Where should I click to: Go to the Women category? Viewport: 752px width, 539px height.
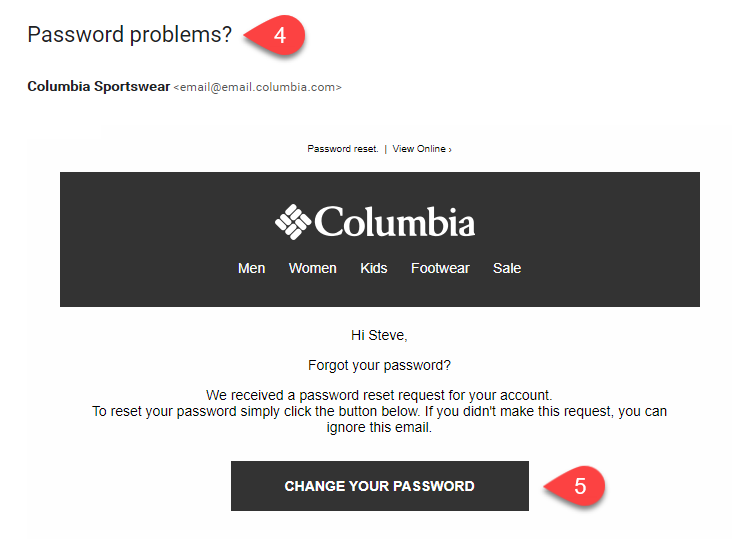pos(312,268)
